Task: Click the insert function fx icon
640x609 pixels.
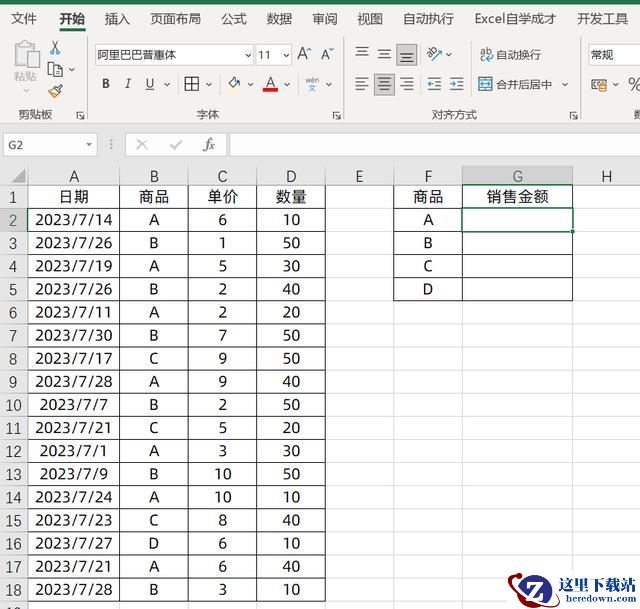Action: tap(209, 144)
